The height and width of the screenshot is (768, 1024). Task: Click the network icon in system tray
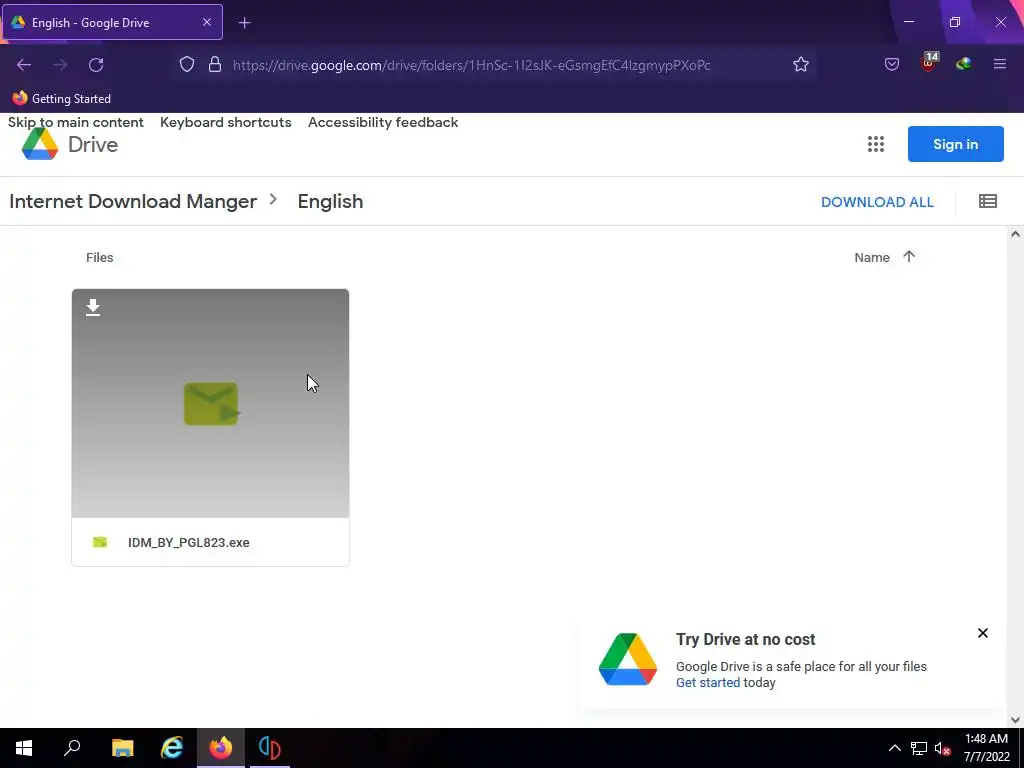coord(919,748)
